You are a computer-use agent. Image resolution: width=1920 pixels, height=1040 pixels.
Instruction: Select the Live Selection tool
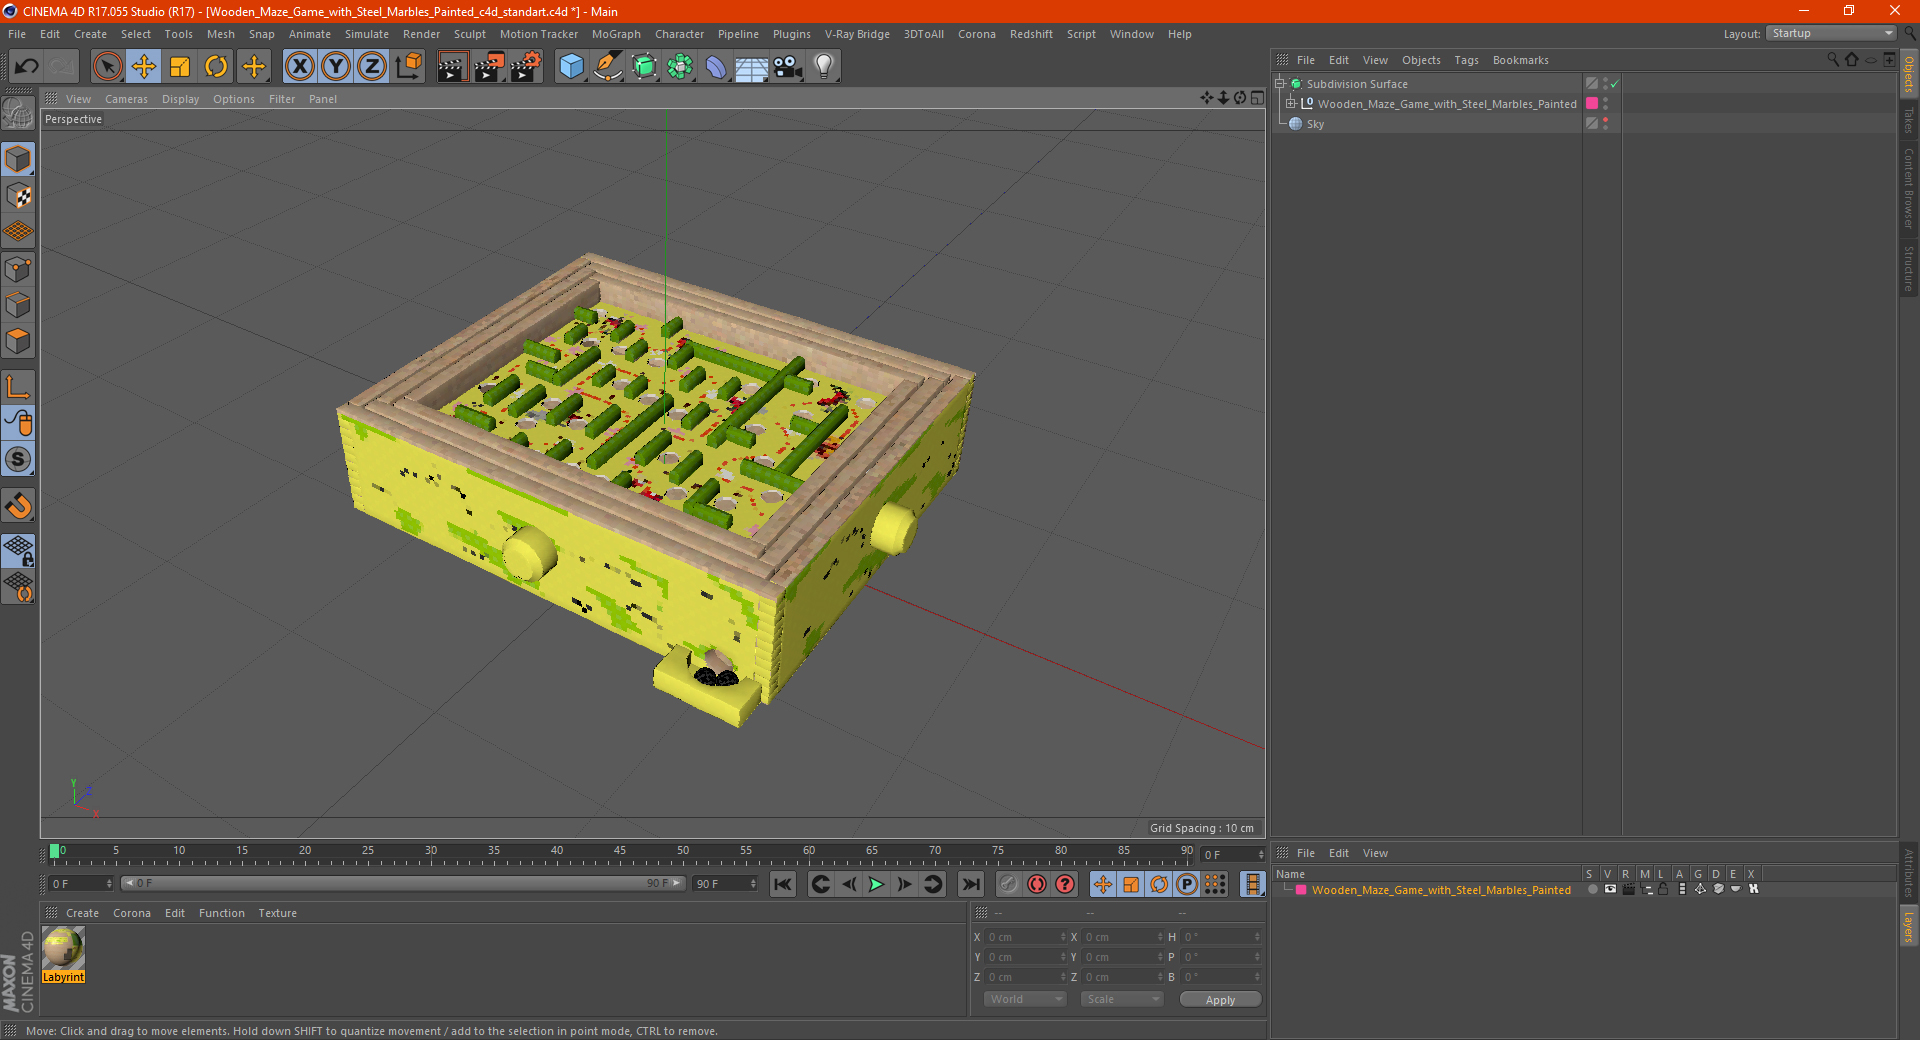click(107, 67)
